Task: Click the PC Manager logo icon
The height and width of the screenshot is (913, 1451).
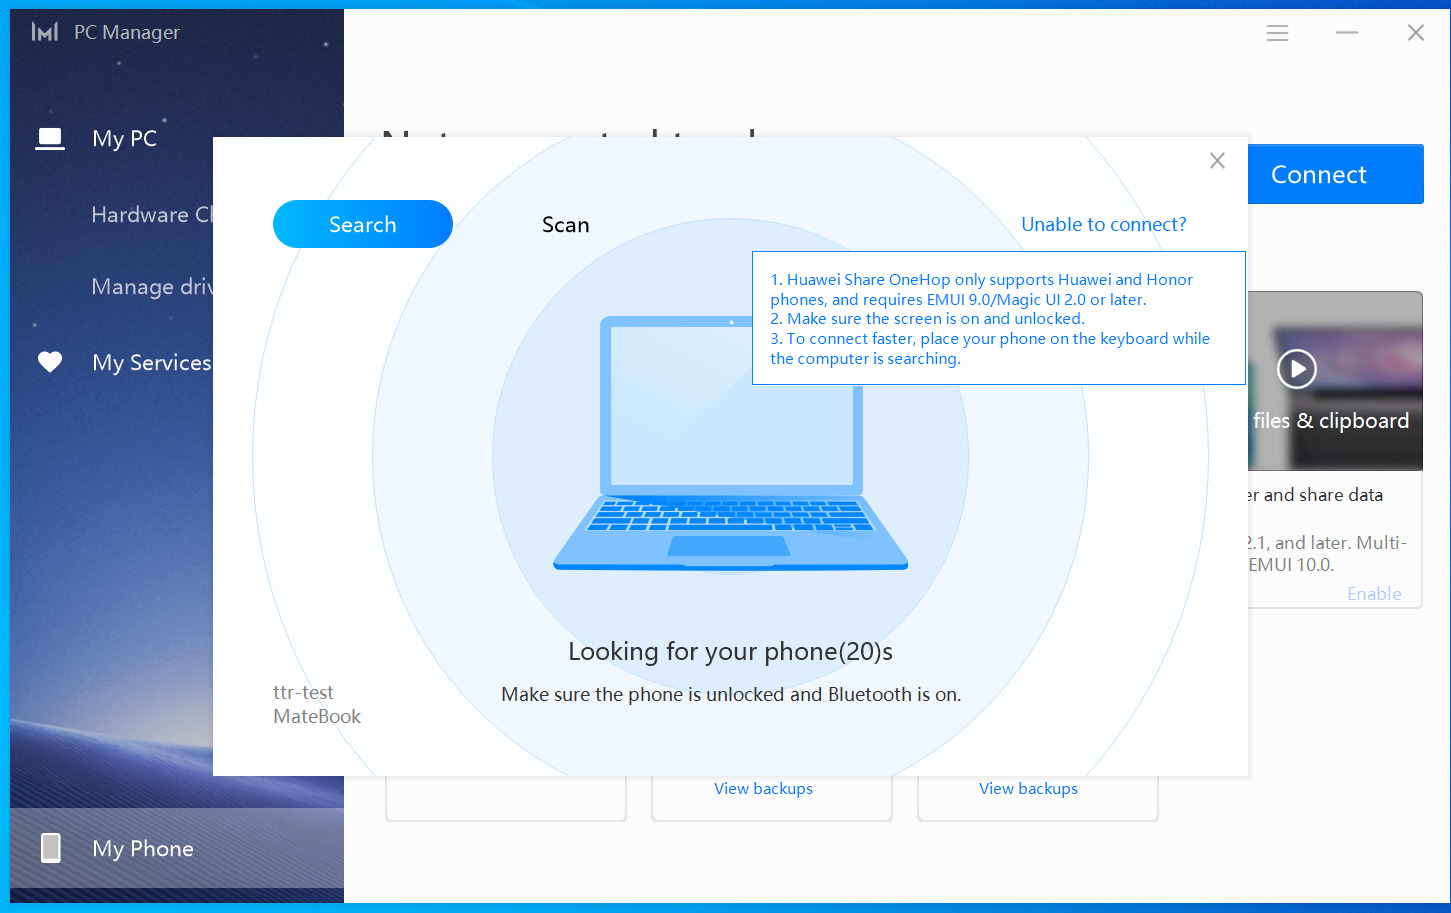Action: 44,32
